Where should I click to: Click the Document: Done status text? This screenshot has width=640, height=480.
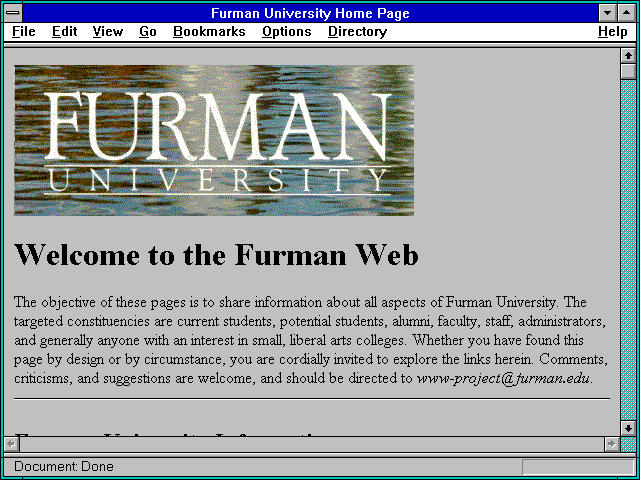64,466
